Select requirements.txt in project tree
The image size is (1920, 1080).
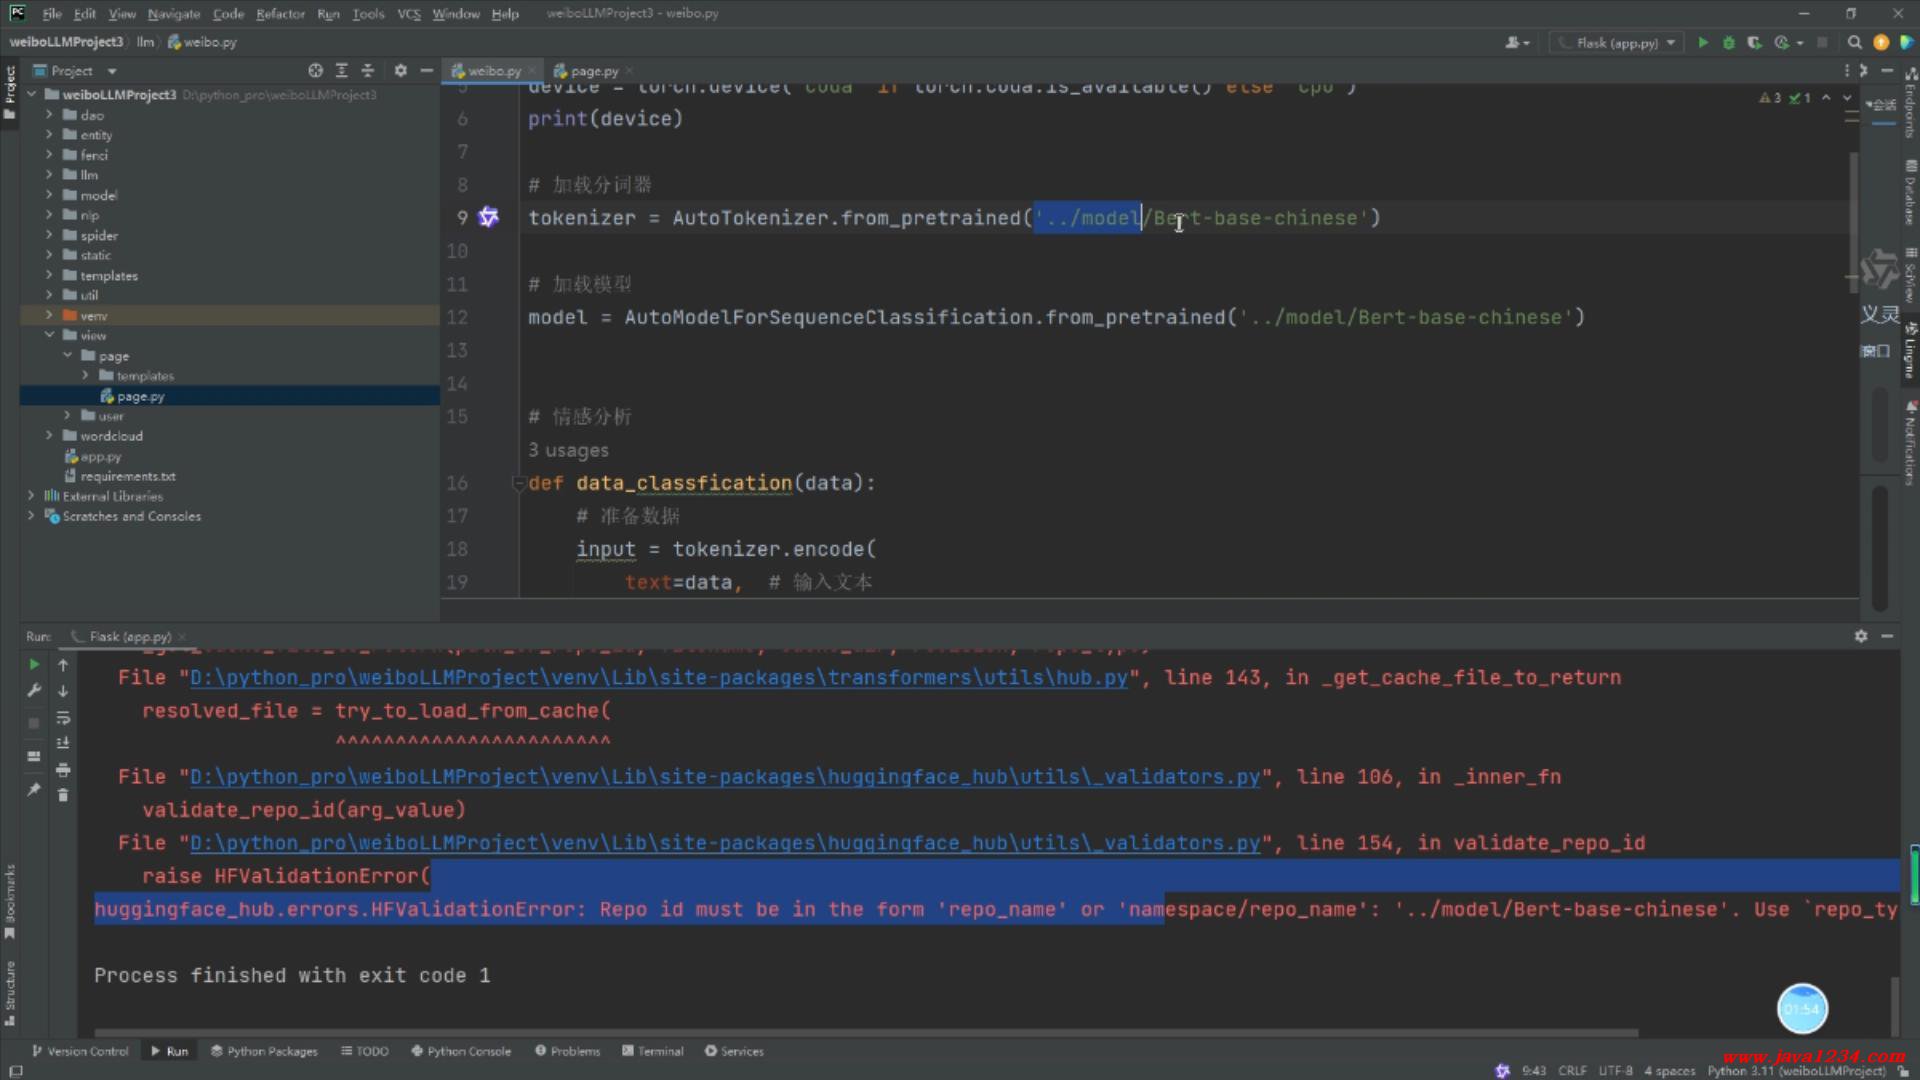127,476
